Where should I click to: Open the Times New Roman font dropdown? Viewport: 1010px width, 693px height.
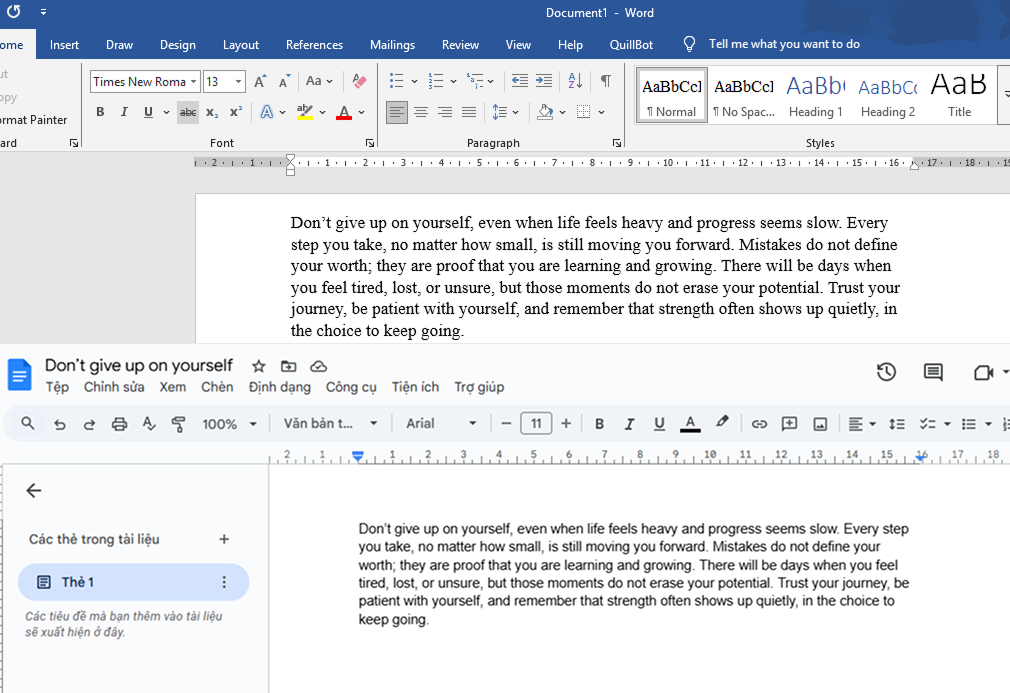click(193, 82)
